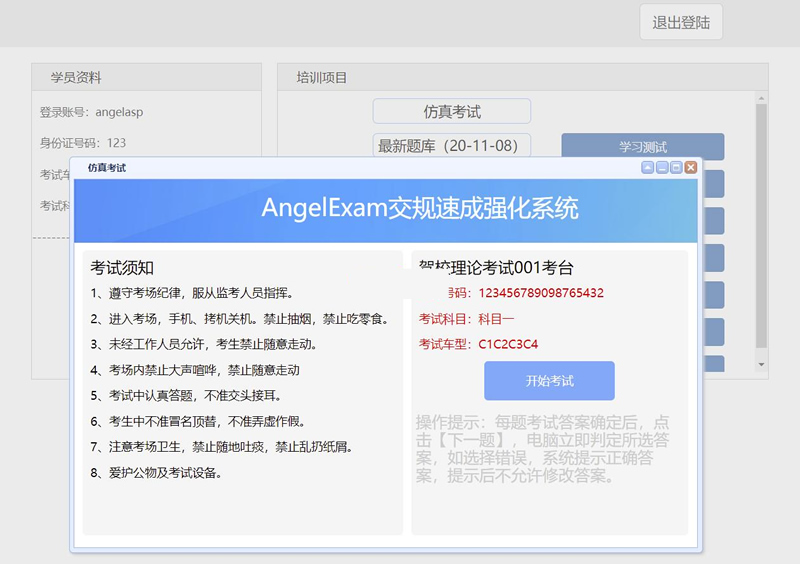Viewport: 800px width, 564px height.
Task: Click the 登录账号 angelasp text
Action: click(91, 112)
